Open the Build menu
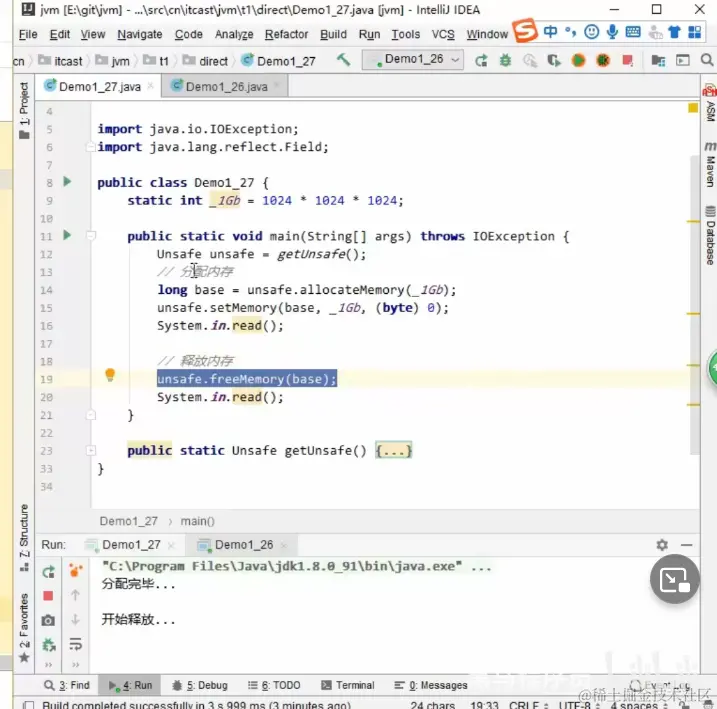The height and width of the screenshot is (709, 717). 333,34
